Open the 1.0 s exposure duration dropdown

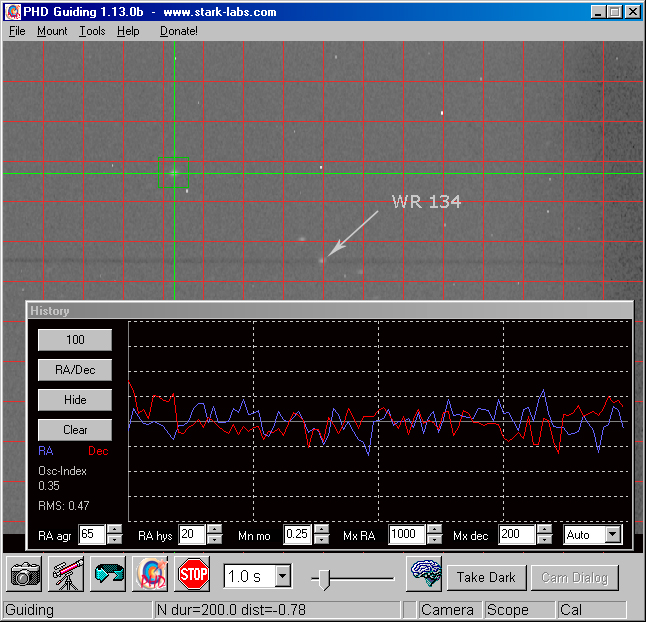283,576
